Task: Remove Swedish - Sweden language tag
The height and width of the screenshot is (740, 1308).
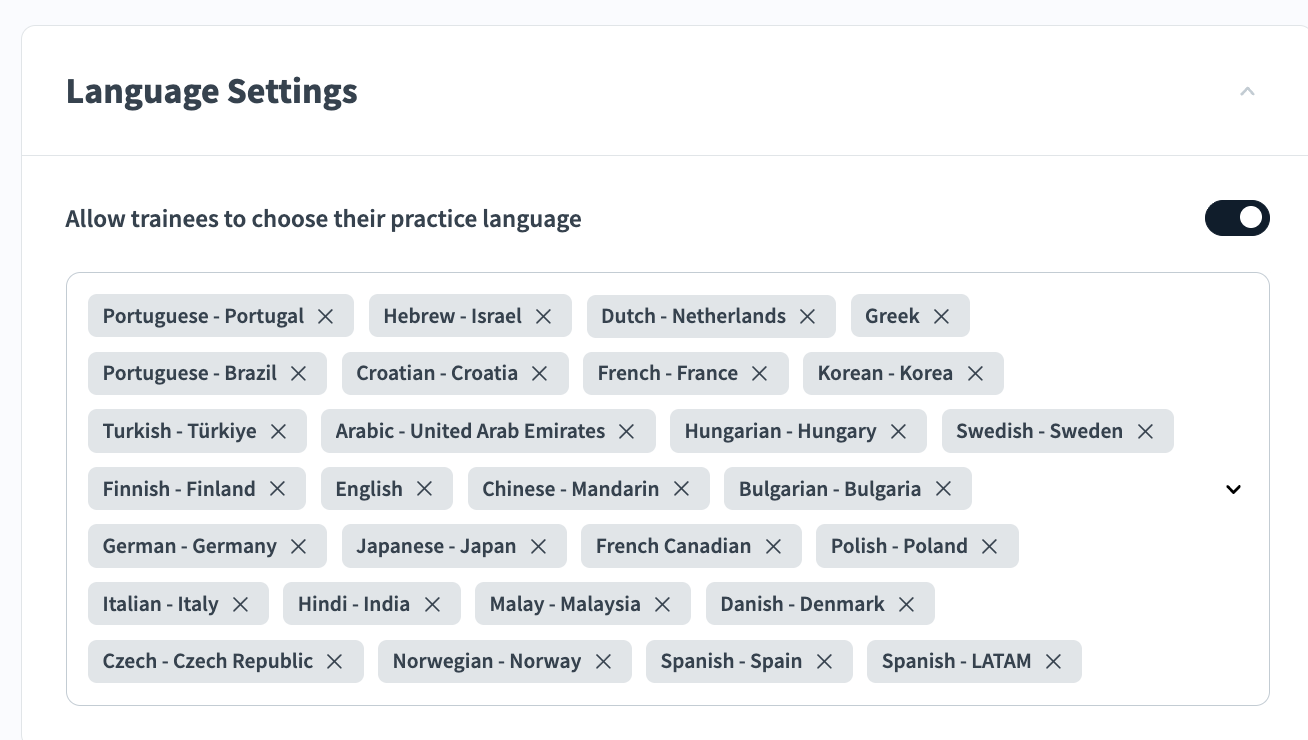Action: [1146, 431]
